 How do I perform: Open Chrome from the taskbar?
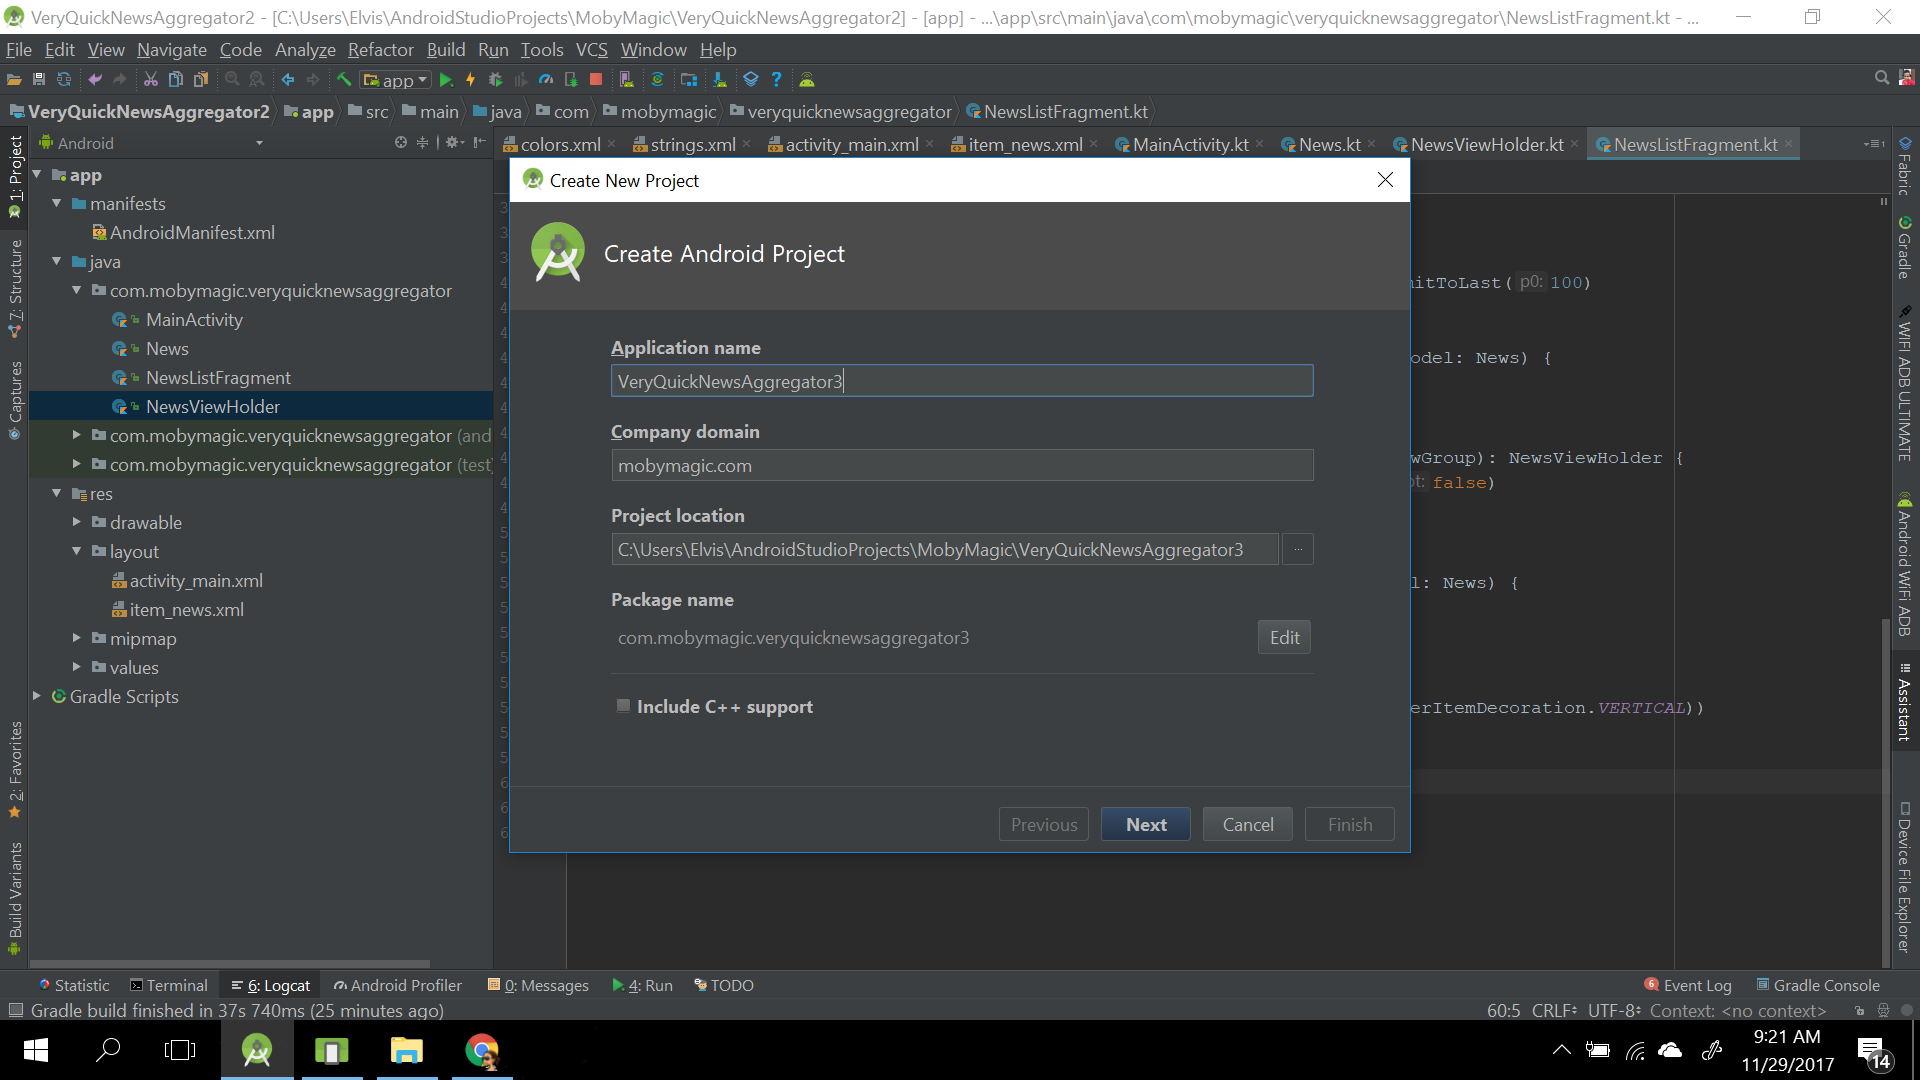[x=482, y=1050]
